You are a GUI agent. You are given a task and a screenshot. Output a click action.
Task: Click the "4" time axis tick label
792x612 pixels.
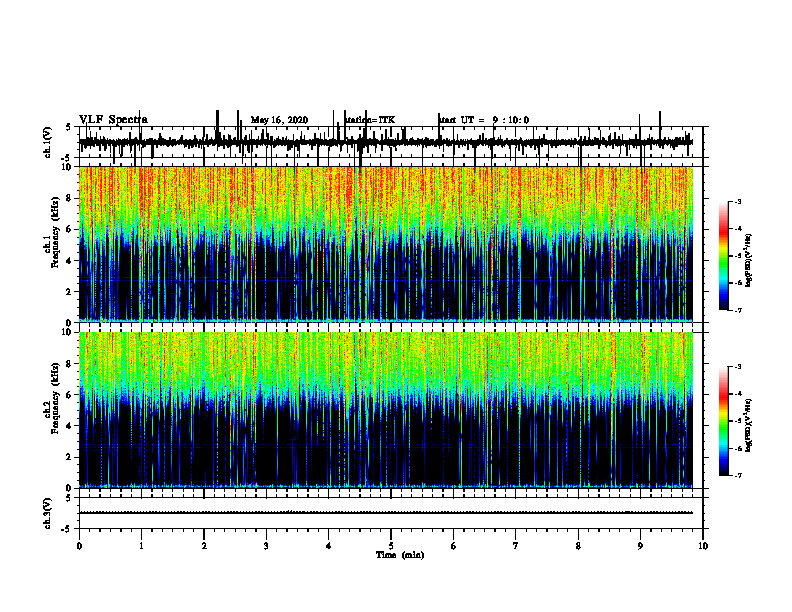click(x=329, y=546)
